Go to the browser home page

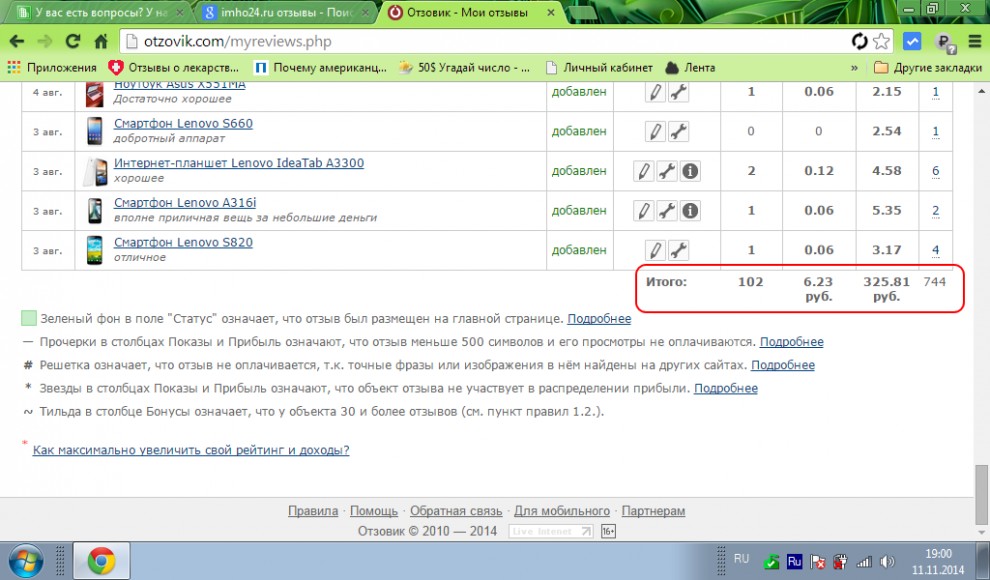101,42
